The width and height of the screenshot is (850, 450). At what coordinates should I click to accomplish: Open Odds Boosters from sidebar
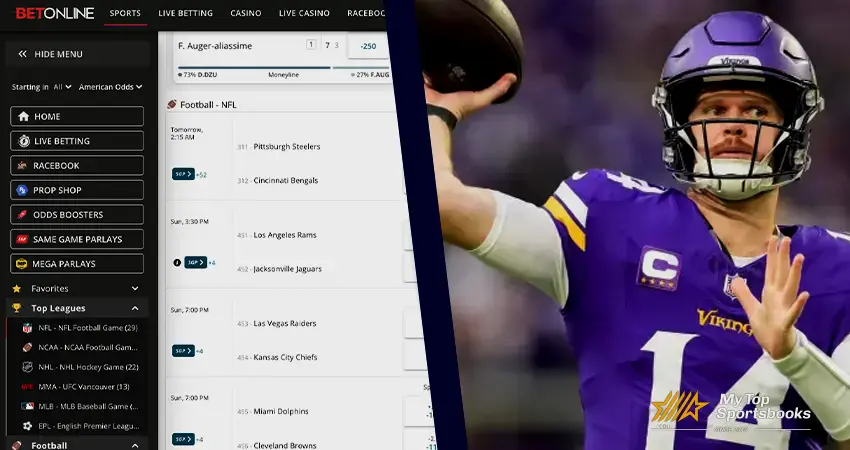click(x=77, y=215)
